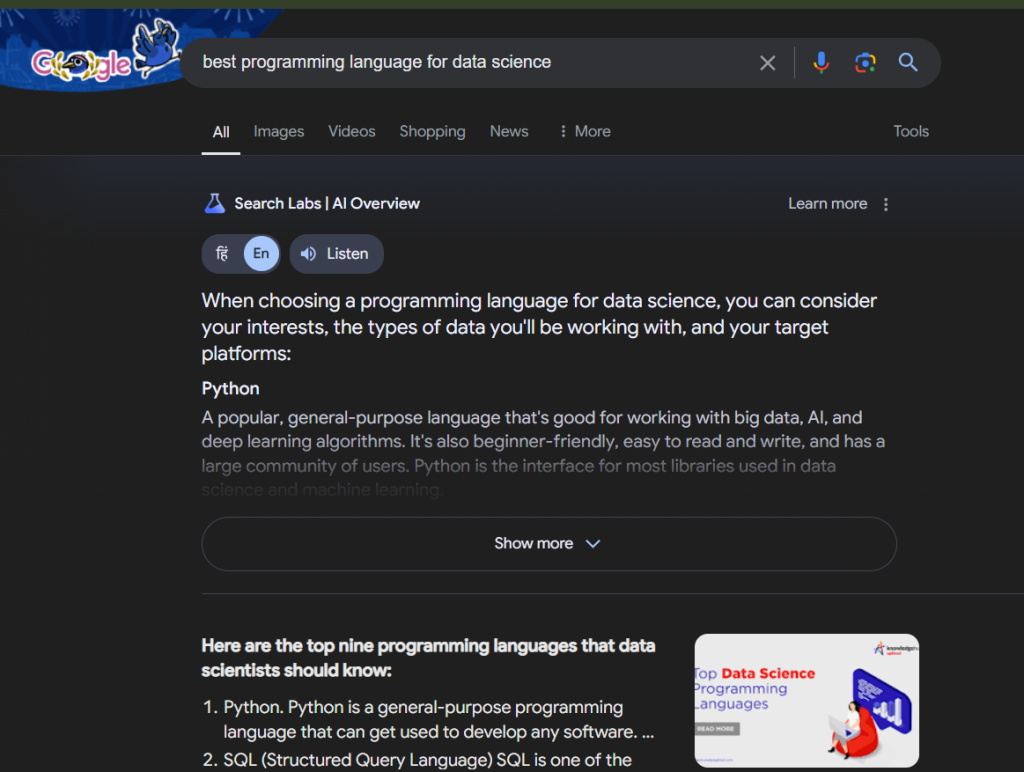Search by image with Lens icon
This screenshot has height=772, width=1024.
[x=865, y=63]
